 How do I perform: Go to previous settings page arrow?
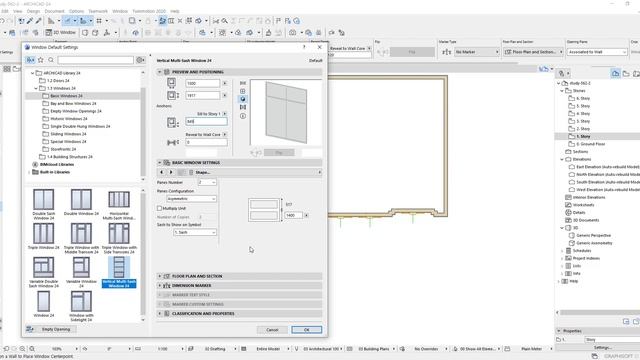[162, 172]
